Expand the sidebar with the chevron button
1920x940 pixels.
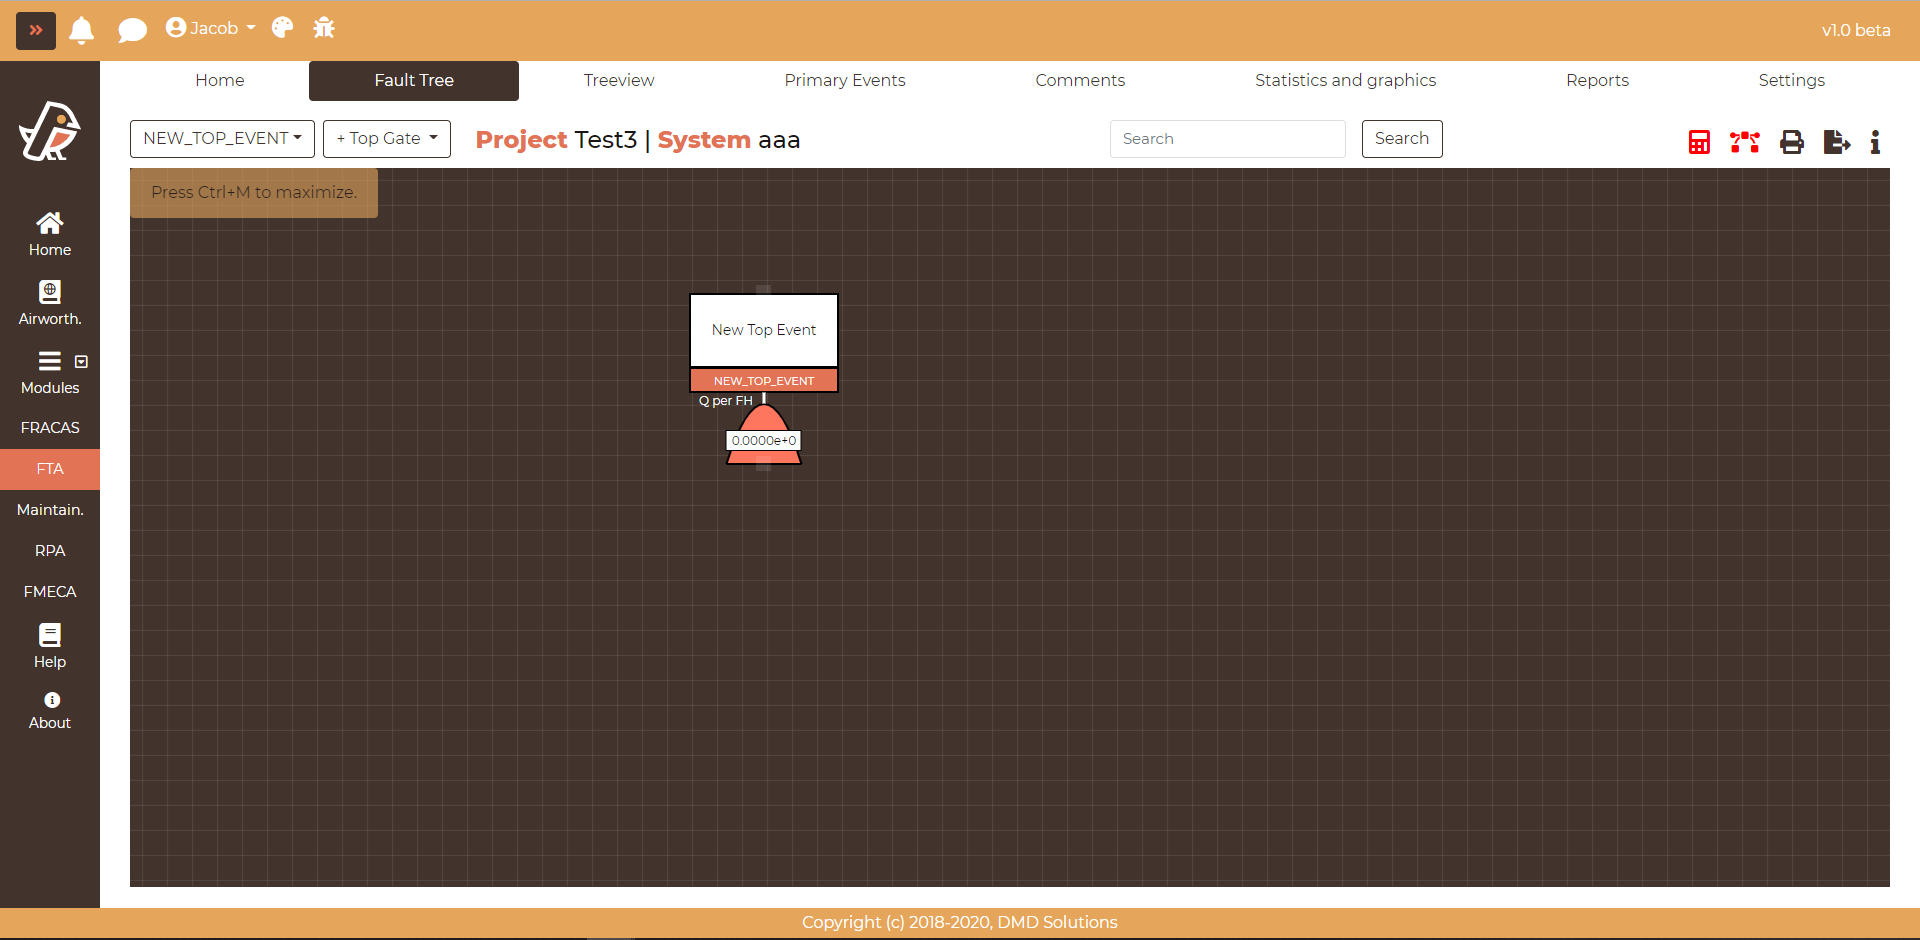click(36, 30)
